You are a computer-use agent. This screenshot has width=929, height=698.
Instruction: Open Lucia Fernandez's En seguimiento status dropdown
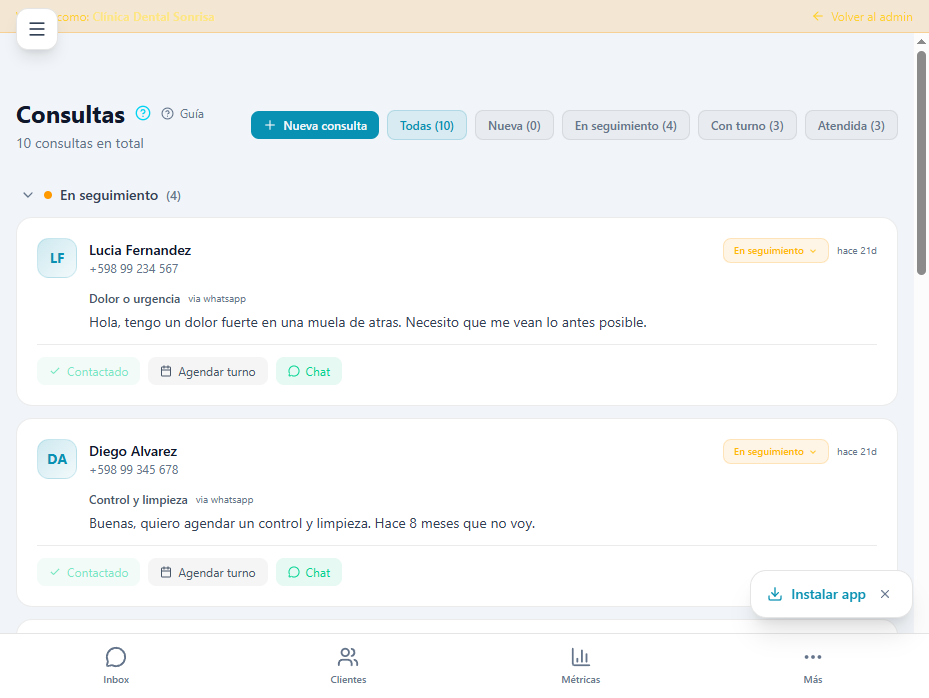(775, 251)
